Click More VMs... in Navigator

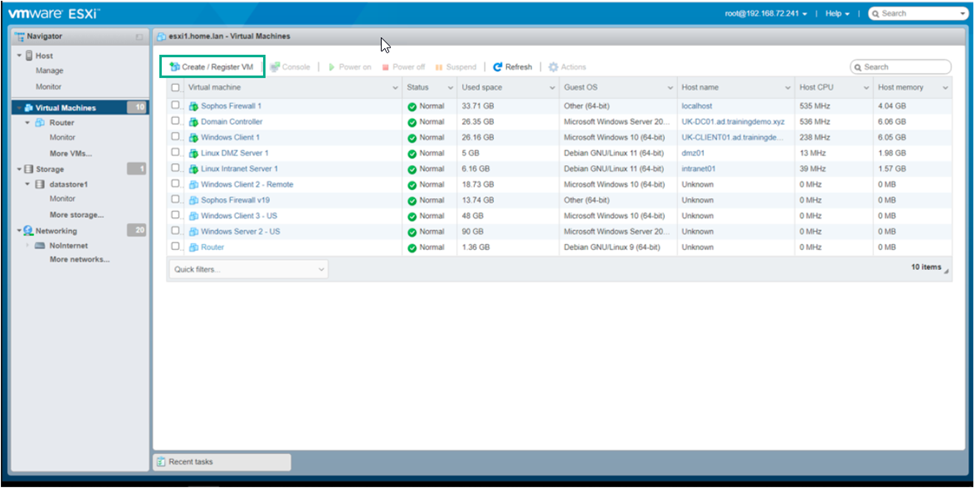tap(71, 153)
